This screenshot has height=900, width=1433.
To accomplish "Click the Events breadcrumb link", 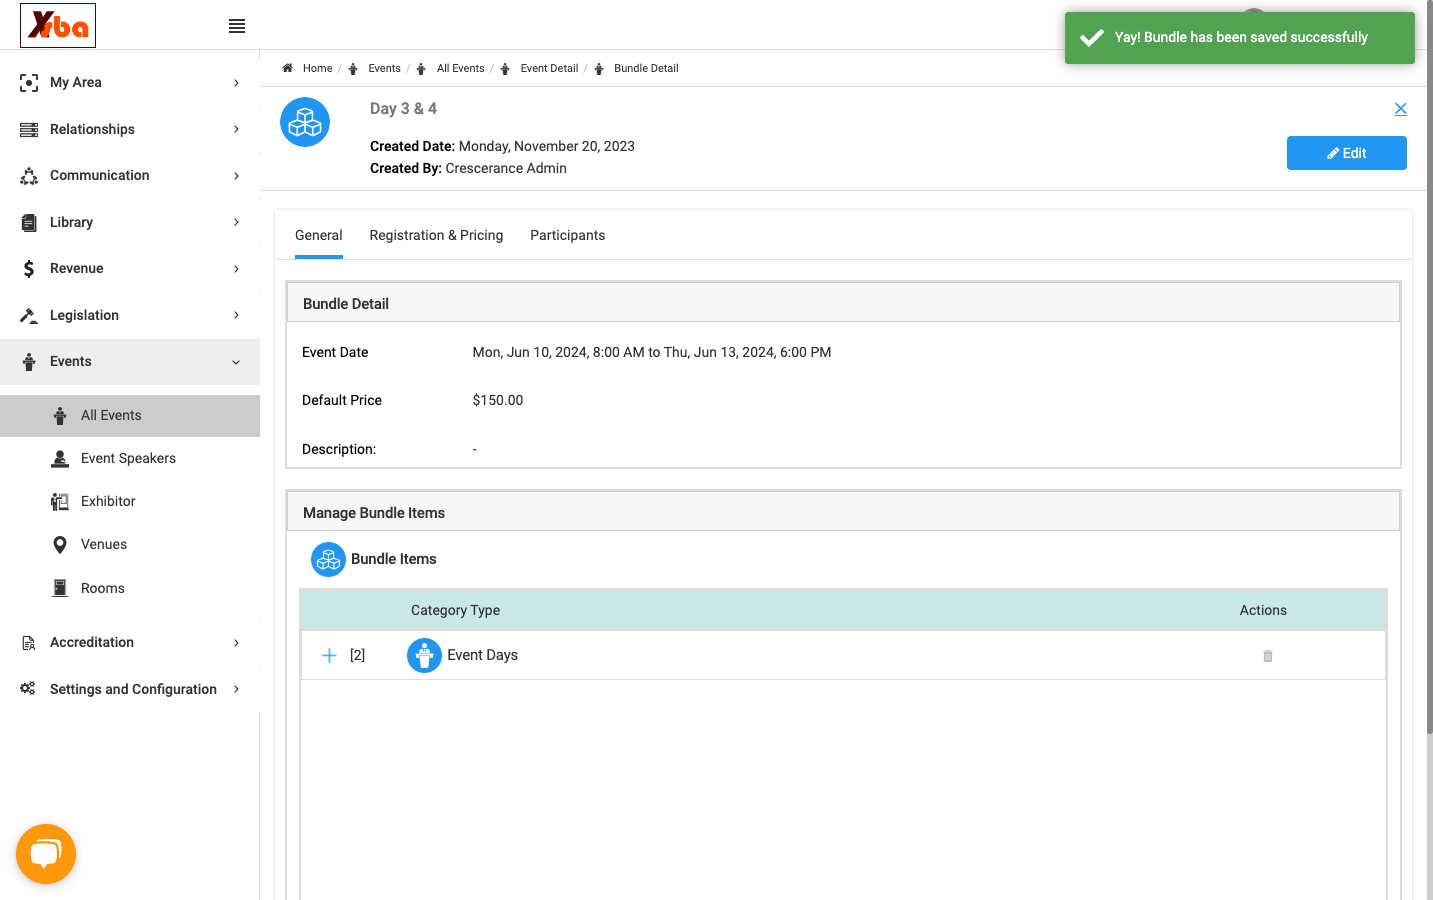I will [384, 69].
